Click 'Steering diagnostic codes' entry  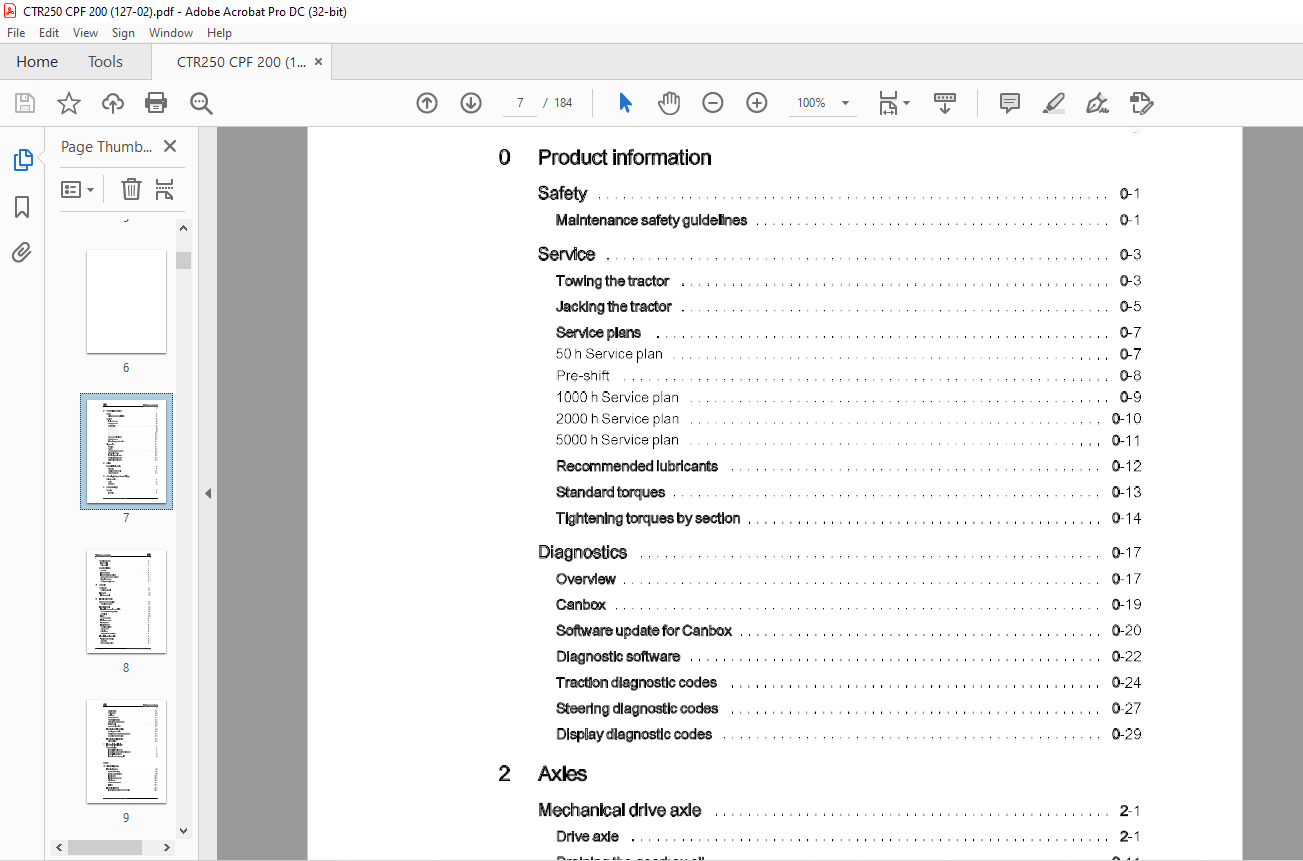coord(637,709)
